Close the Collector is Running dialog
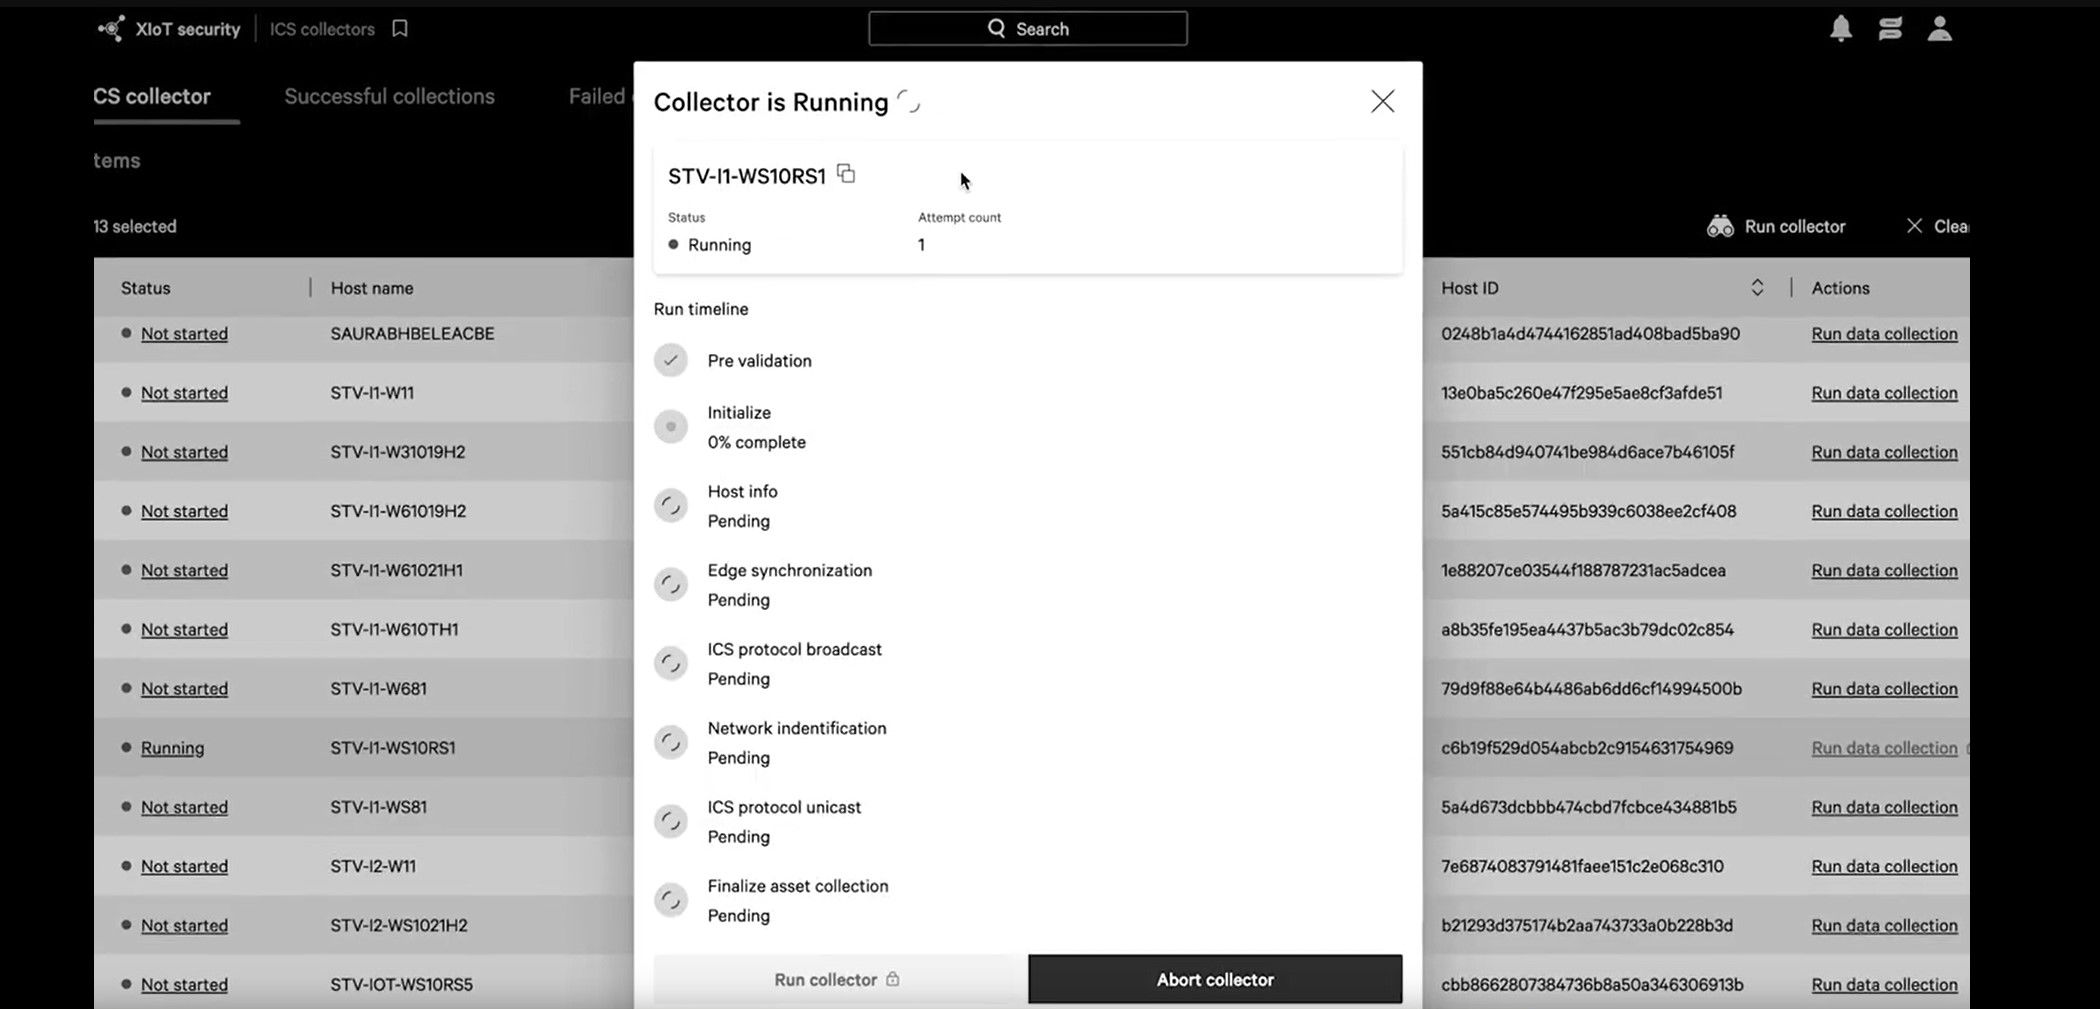Image resolution: width=2100 pixels, height=1009 pixels. point(1382,101)
